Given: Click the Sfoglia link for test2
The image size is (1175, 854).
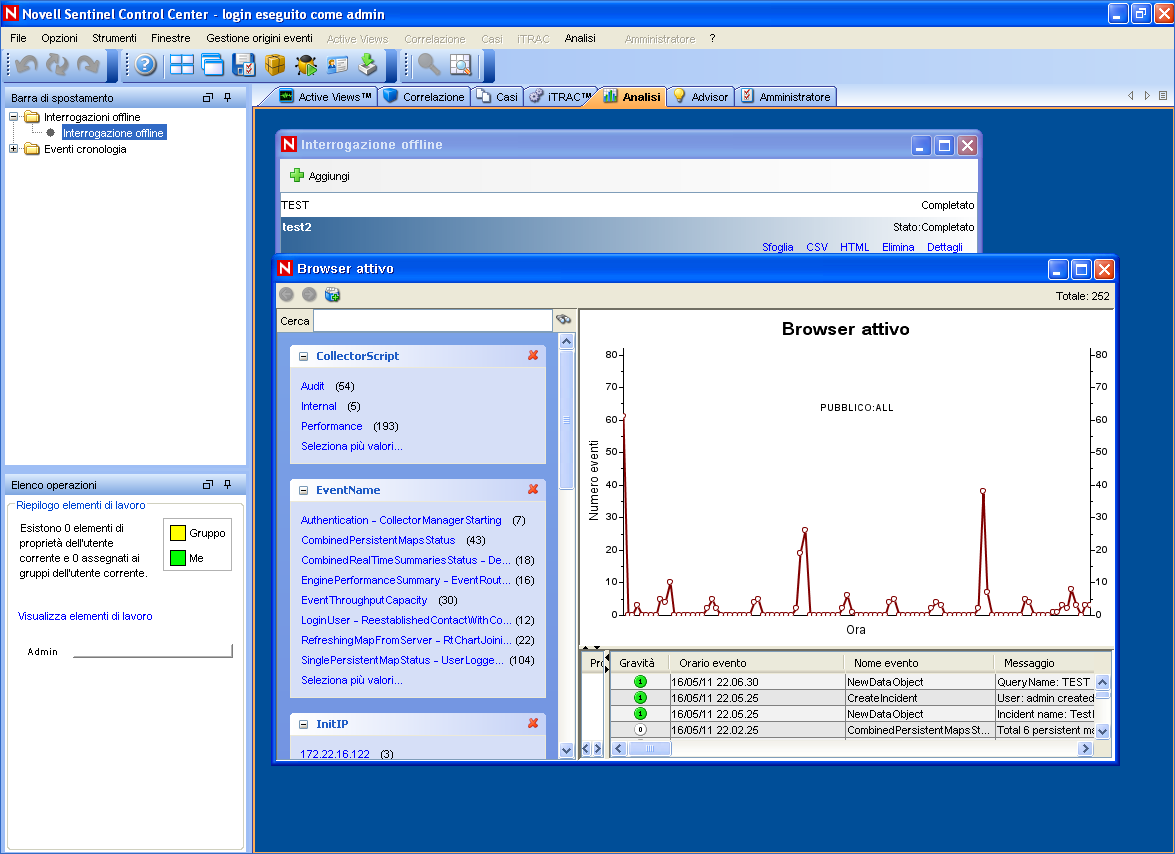Looking at the screenshot, I should point(777,247).
